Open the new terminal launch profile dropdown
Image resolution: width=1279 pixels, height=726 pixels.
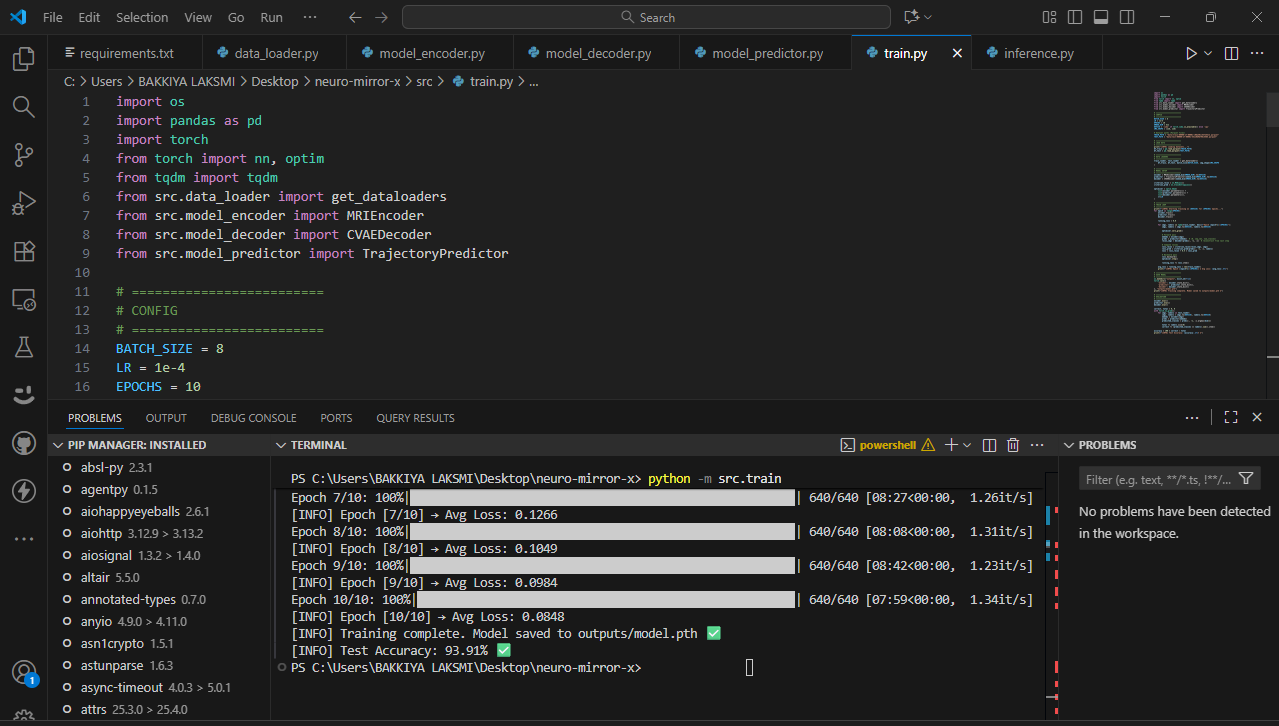969,445
